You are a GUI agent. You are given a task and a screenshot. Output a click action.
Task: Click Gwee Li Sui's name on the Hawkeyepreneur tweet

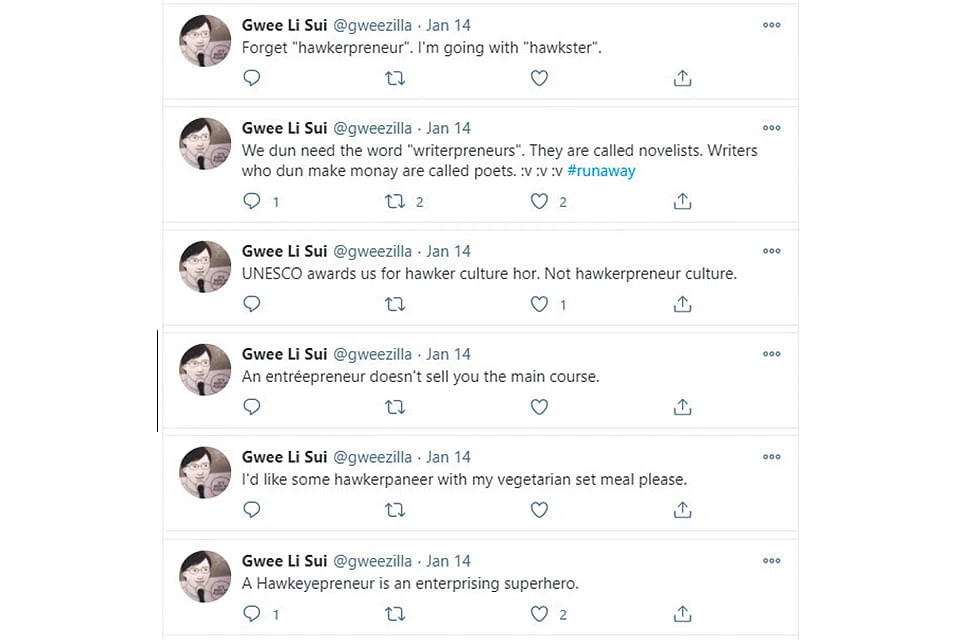284,561
